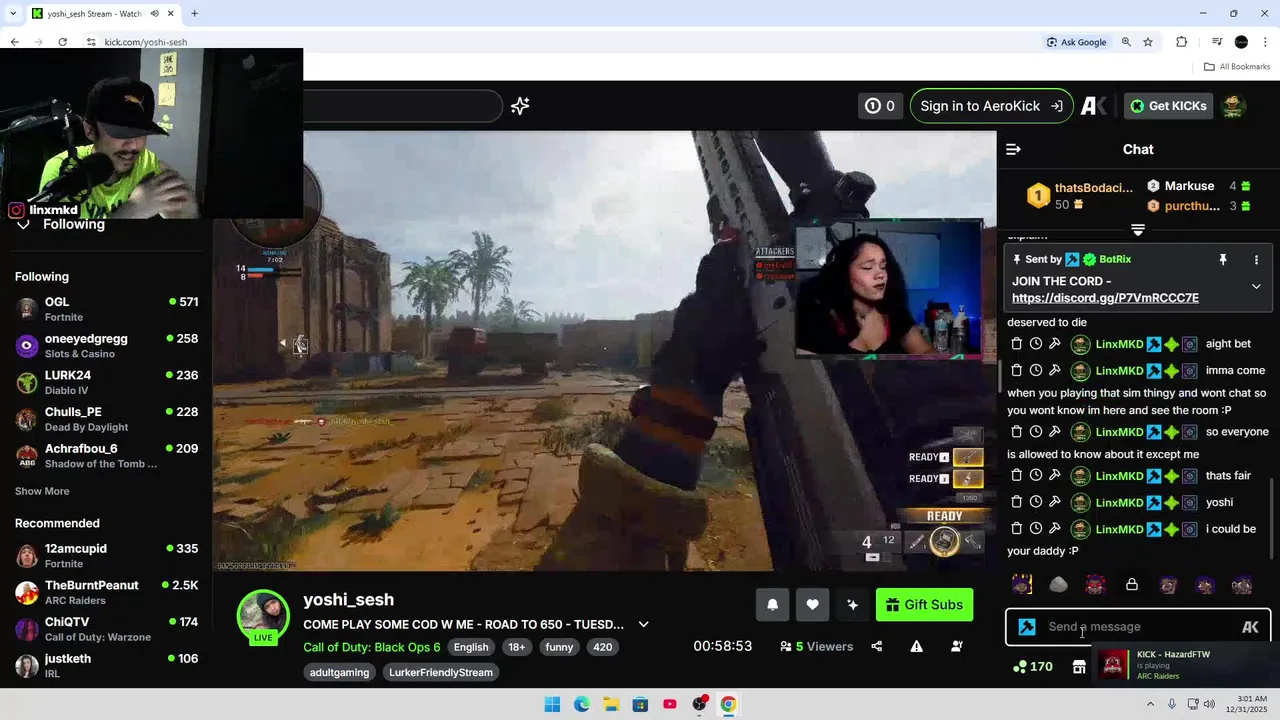Open LURK24 channel in sidebar
The height and width of the screenshot is (720, 1280).
pos(106,382)
